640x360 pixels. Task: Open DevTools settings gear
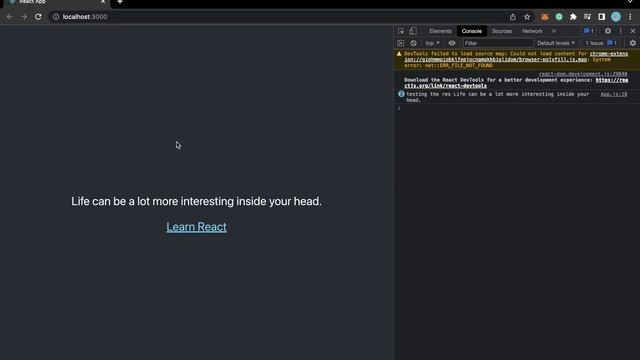[x=608, y=31]
